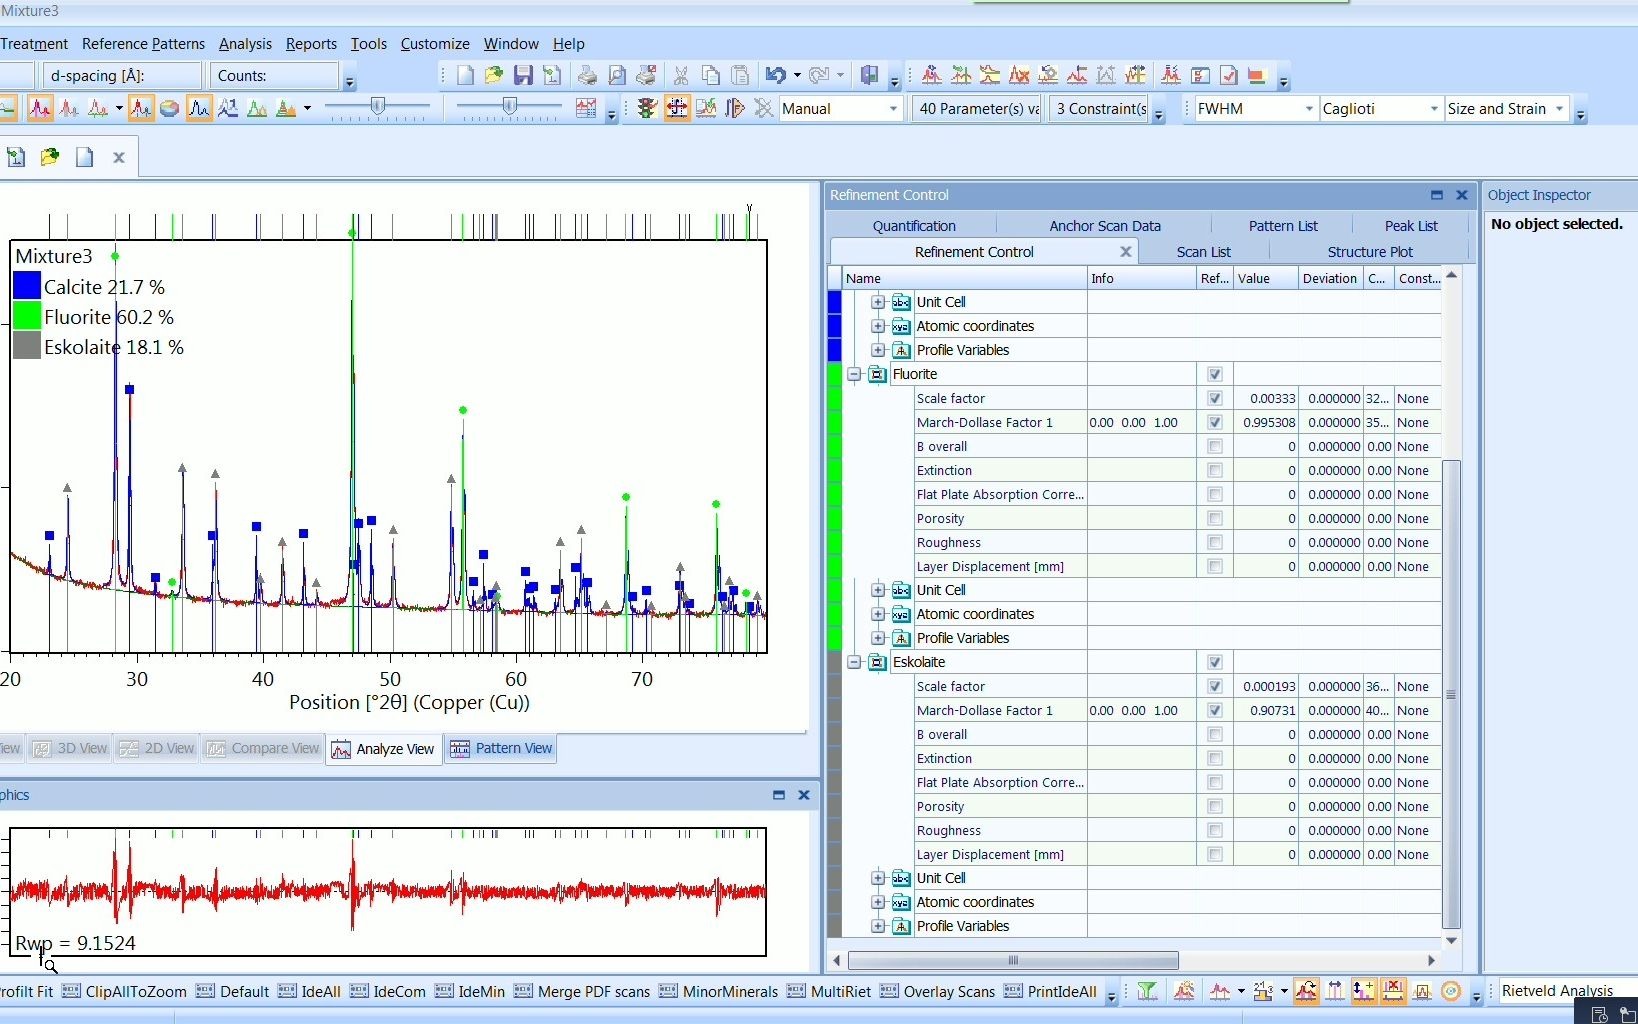This screenshot has height=1024, width=1638.
Task: Open the Size and Strain dropdown
Action: (x=1559, y=109)
